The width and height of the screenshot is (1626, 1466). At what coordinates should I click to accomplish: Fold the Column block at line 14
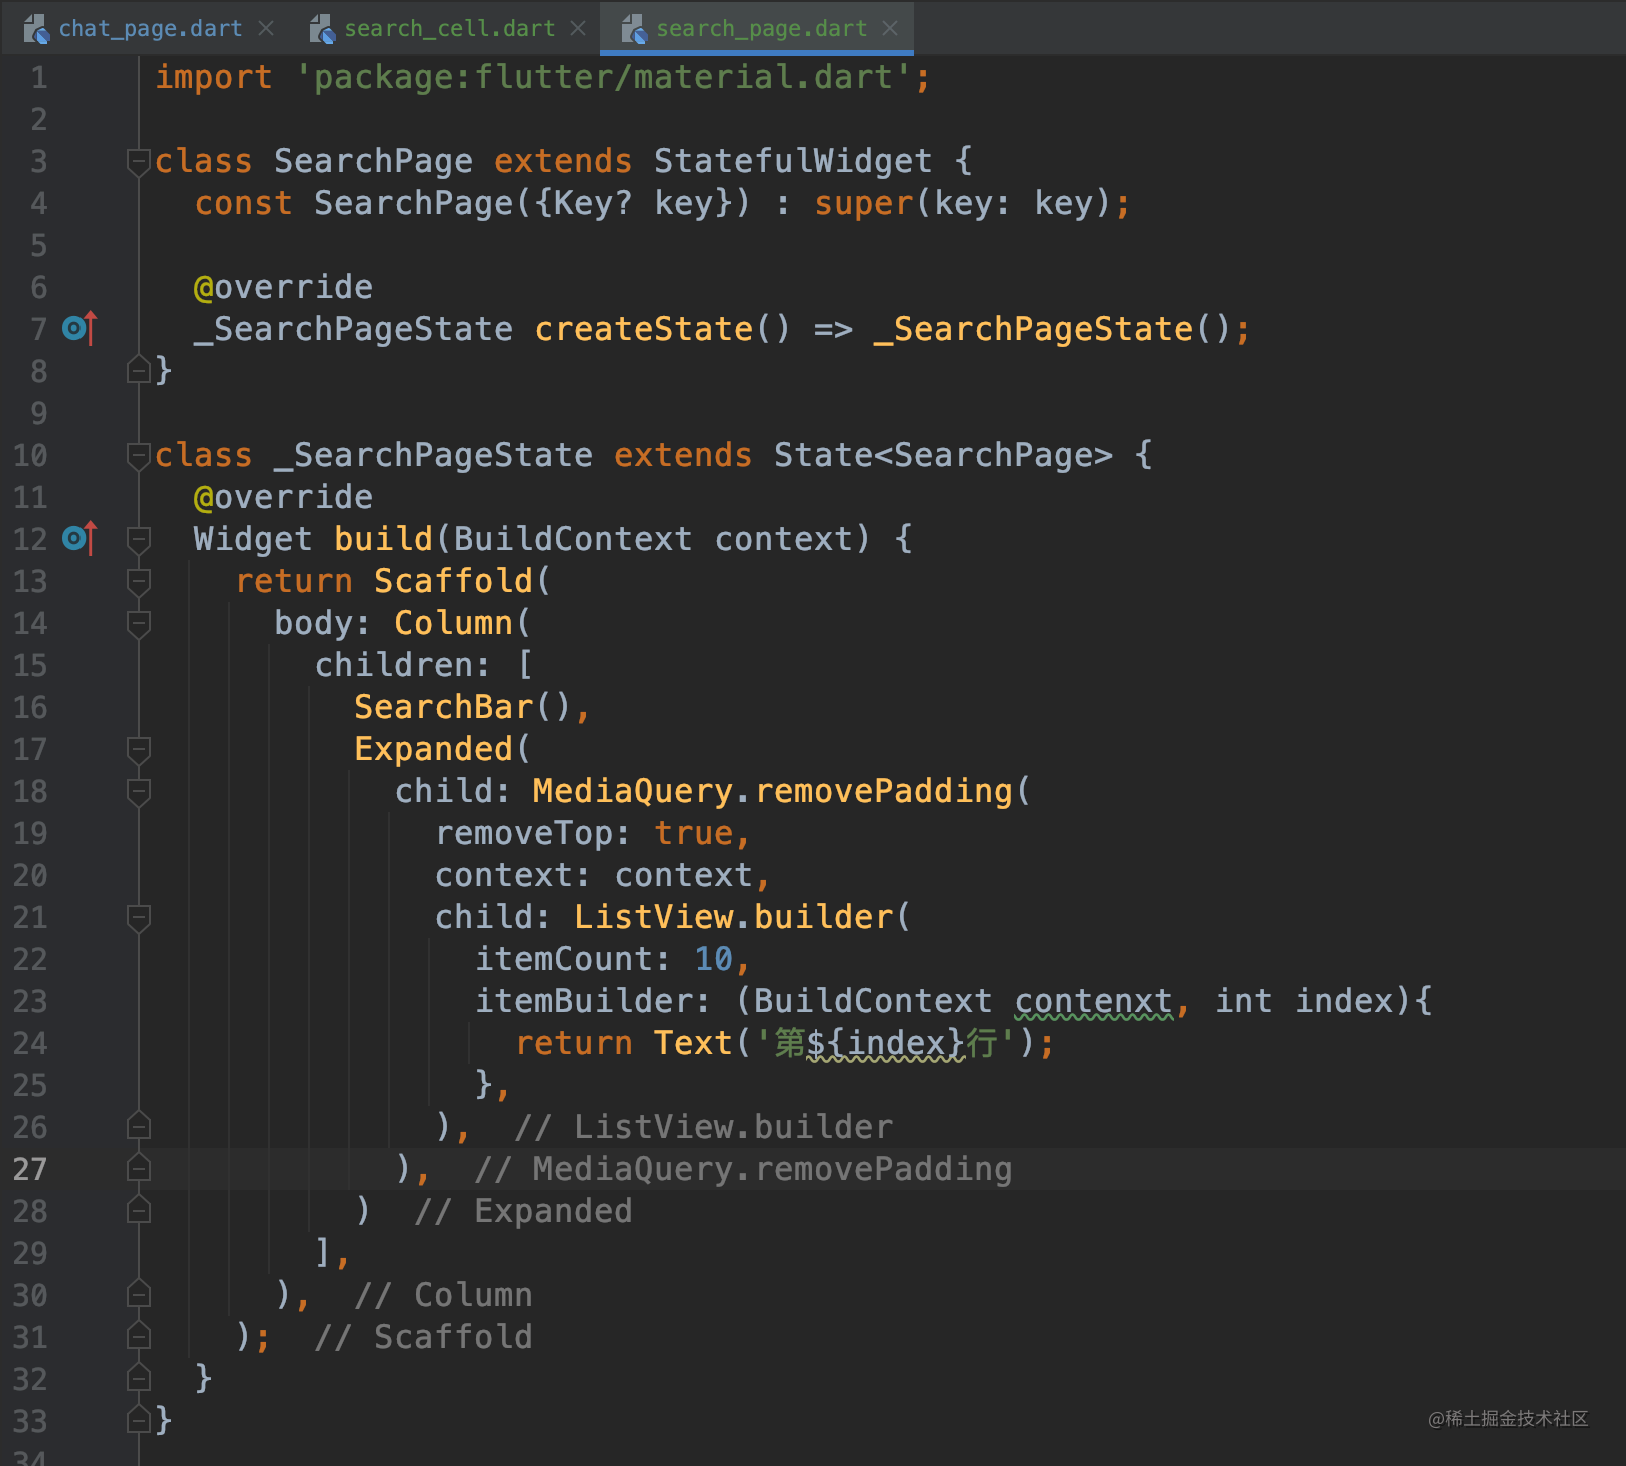[138, 623]
